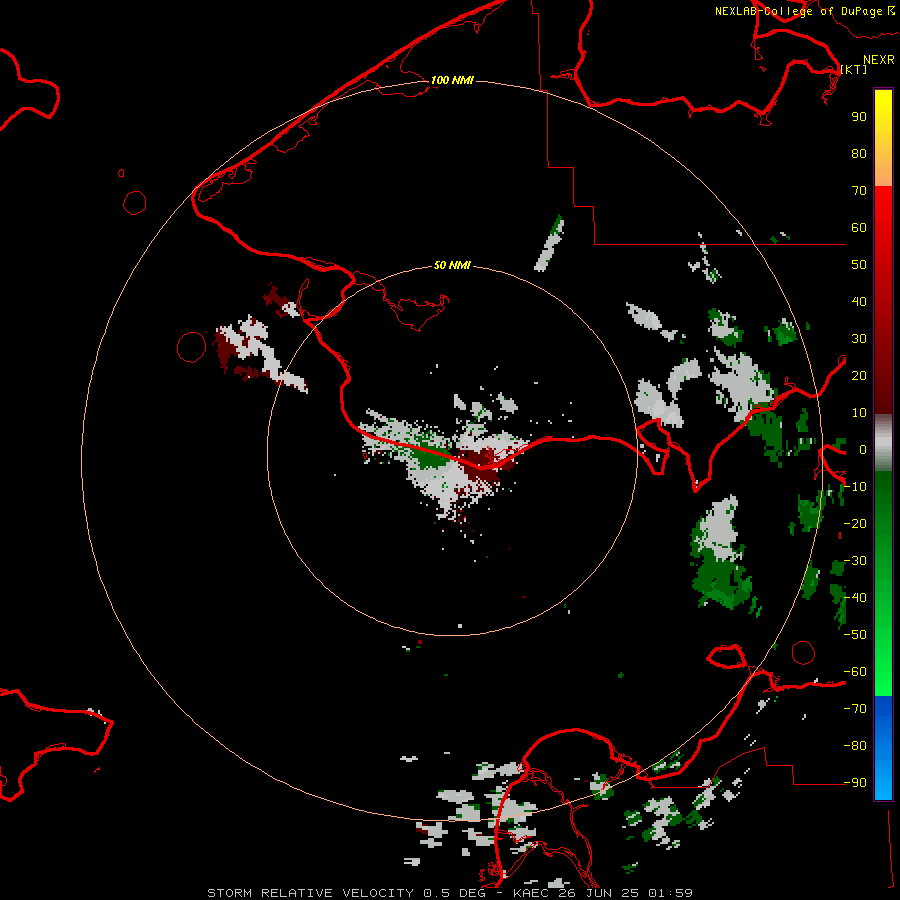900x900 pixels.
Task: Select the STORM RELATIVE VELOCITY footer caption
Action: click(450, 893)
